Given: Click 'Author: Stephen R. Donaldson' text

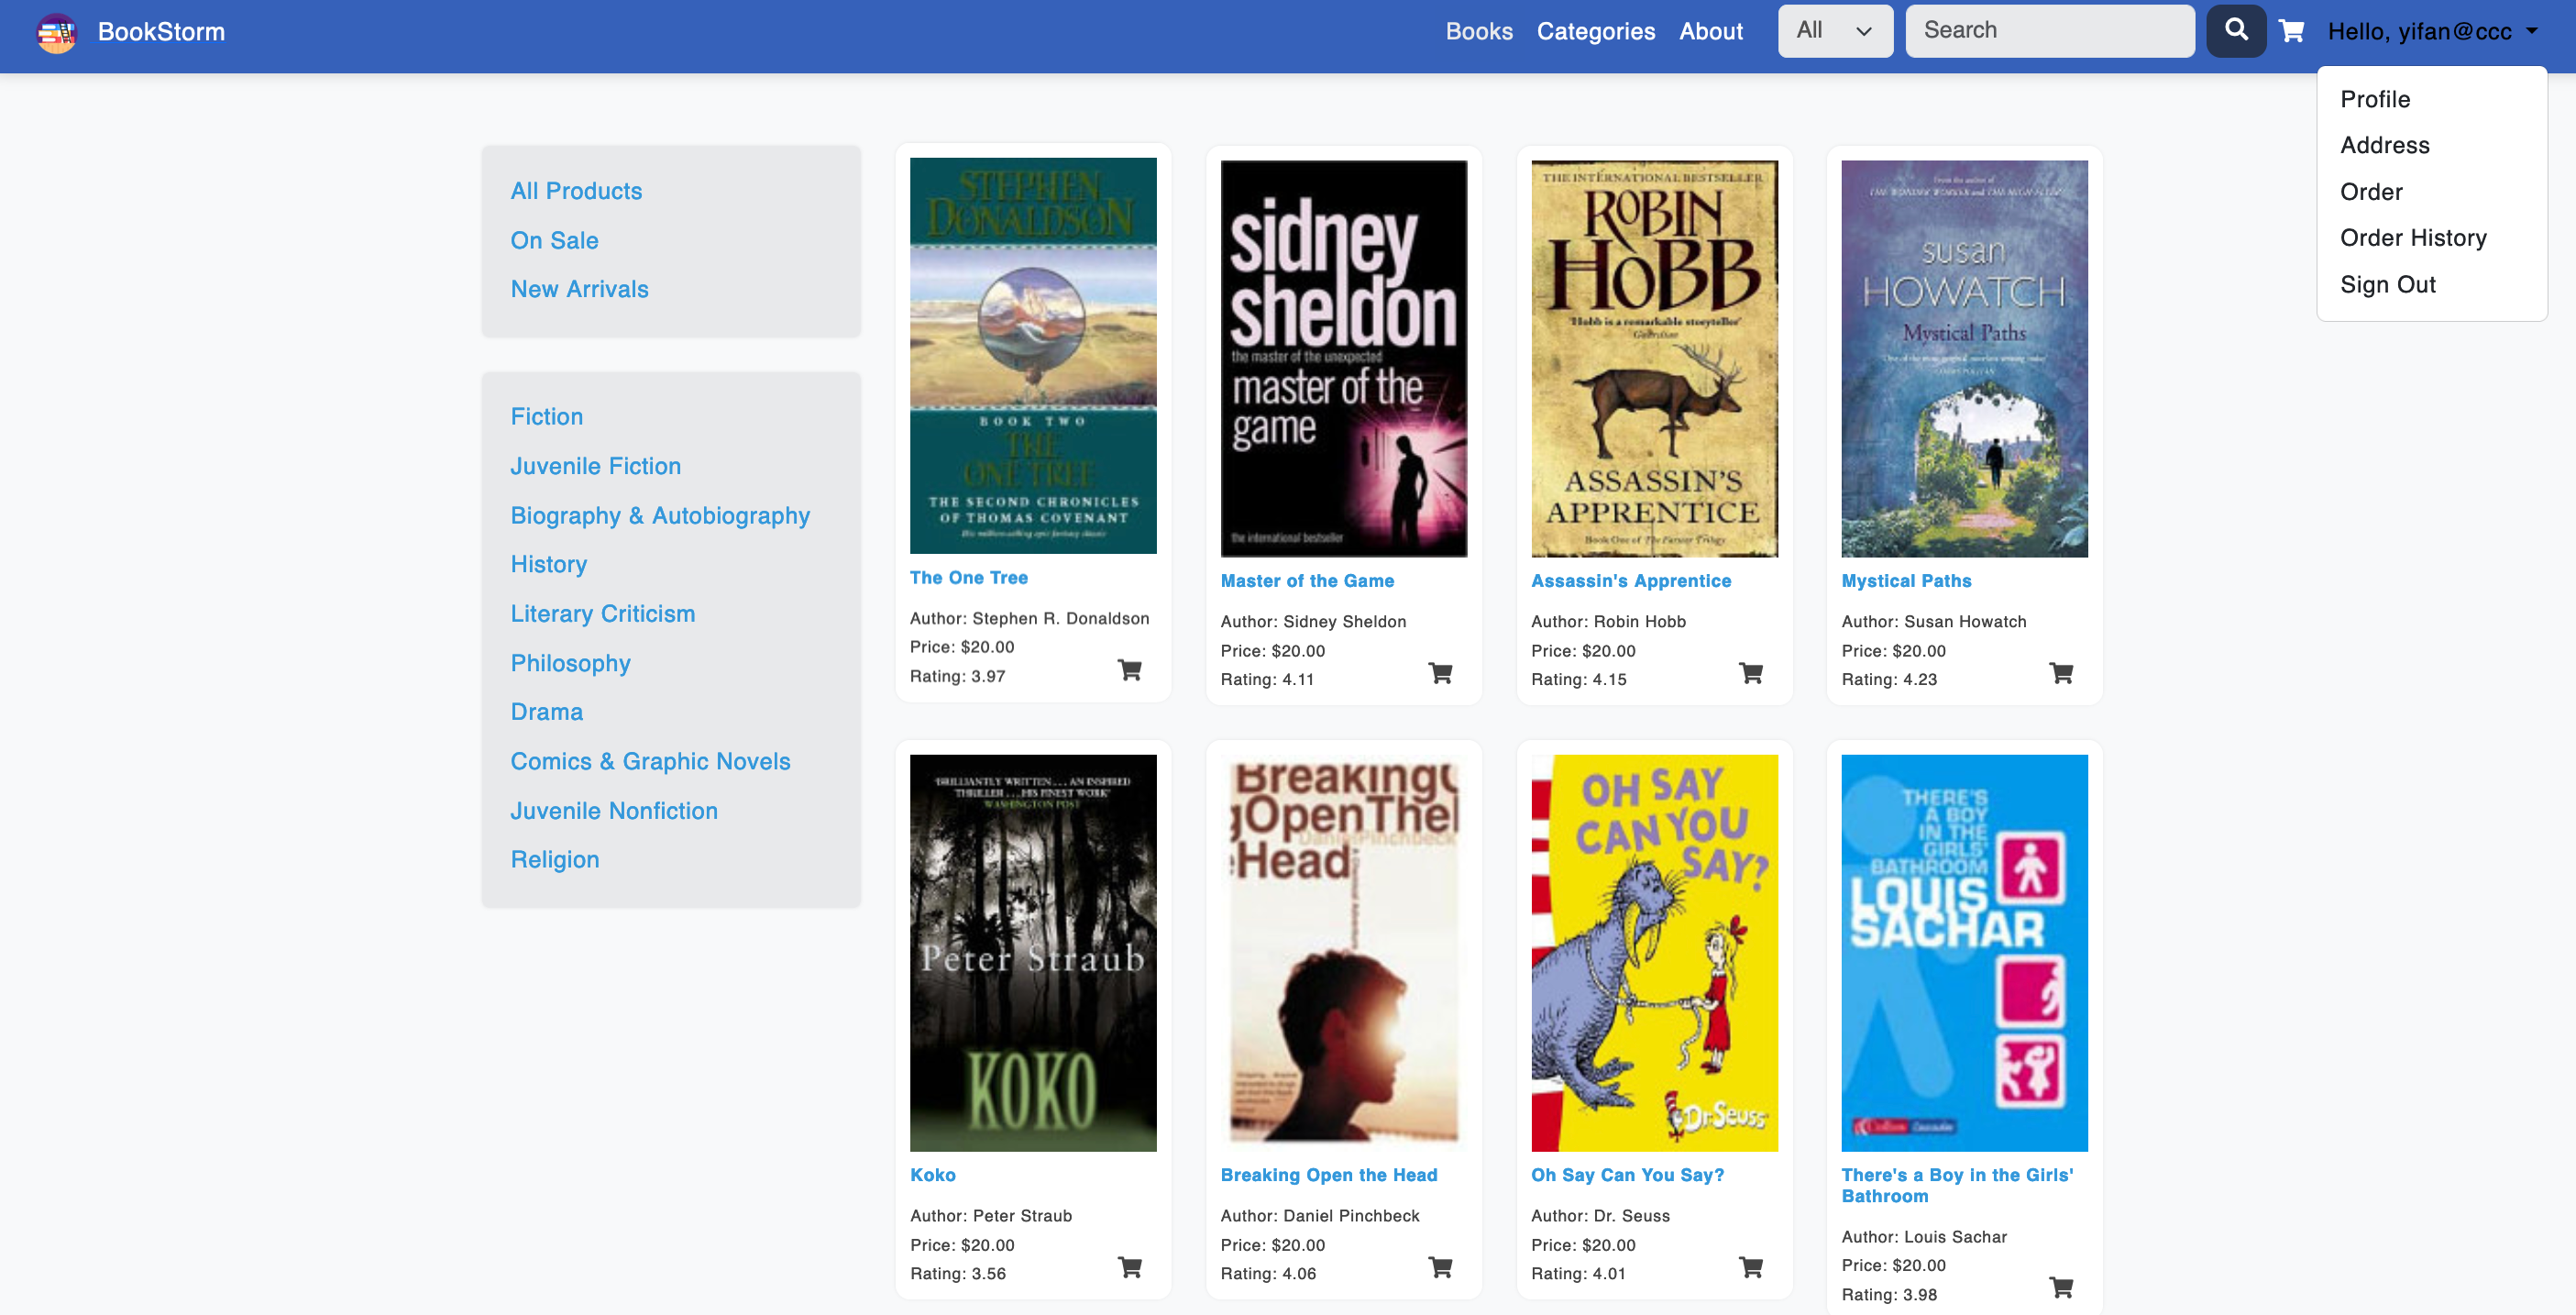Looking at the screenshot, I should [x=1029, y=618].
